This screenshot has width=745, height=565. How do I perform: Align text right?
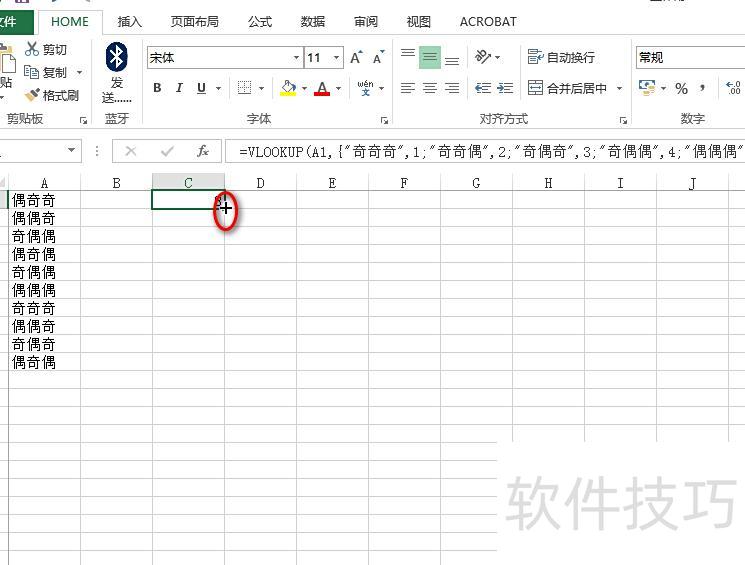451,88
